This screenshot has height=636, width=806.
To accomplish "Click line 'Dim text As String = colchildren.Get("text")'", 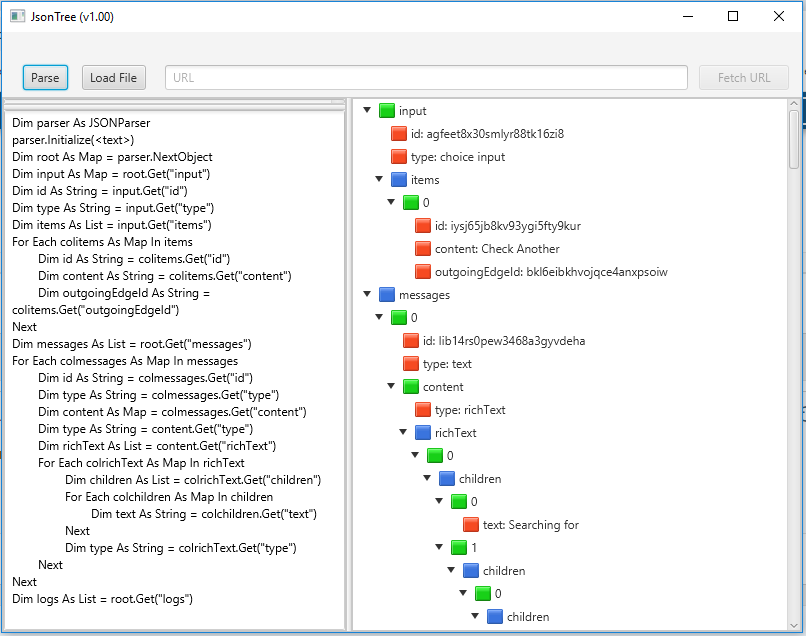I will tap(204, 514).
